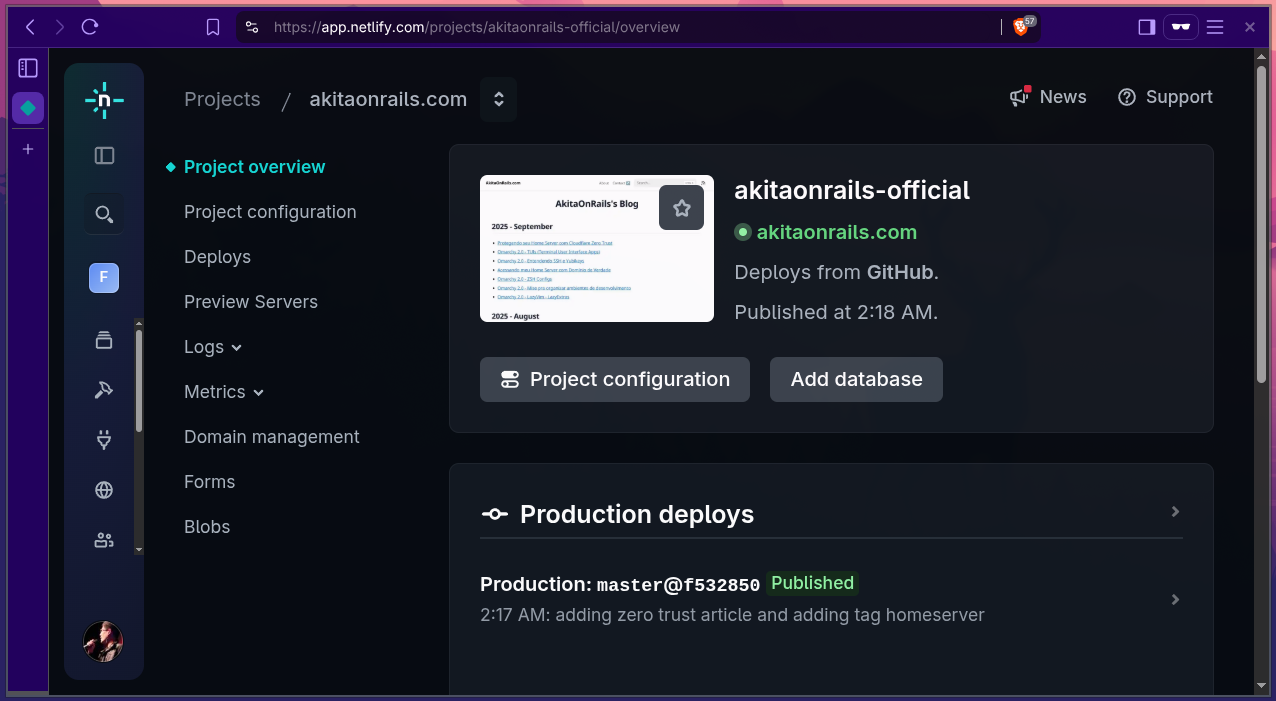Screen dimensions: 1276x701
Task: Open the akitaonrails.com site link
Action: [837, 232]
